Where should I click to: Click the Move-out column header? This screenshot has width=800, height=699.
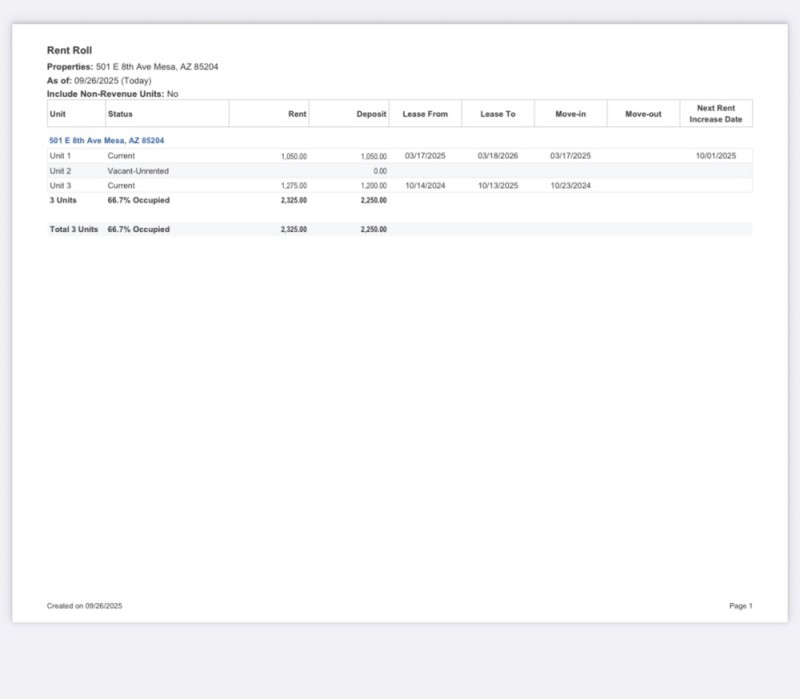[x=643, y=114]
